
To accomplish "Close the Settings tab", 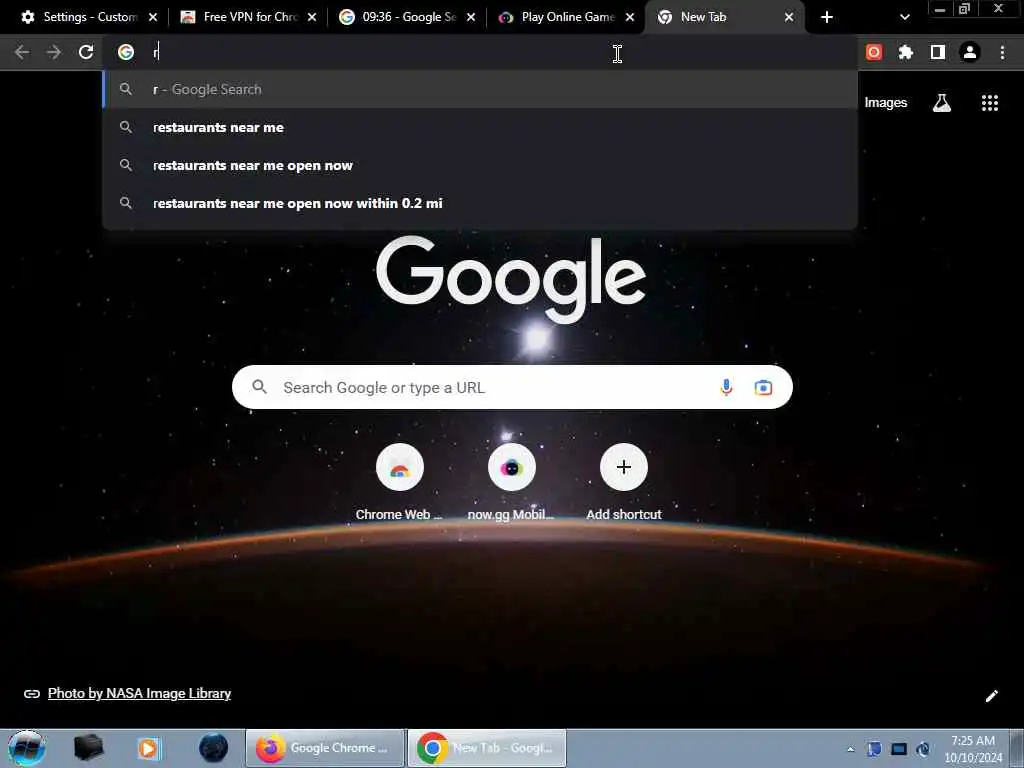I will coord(153,17).
